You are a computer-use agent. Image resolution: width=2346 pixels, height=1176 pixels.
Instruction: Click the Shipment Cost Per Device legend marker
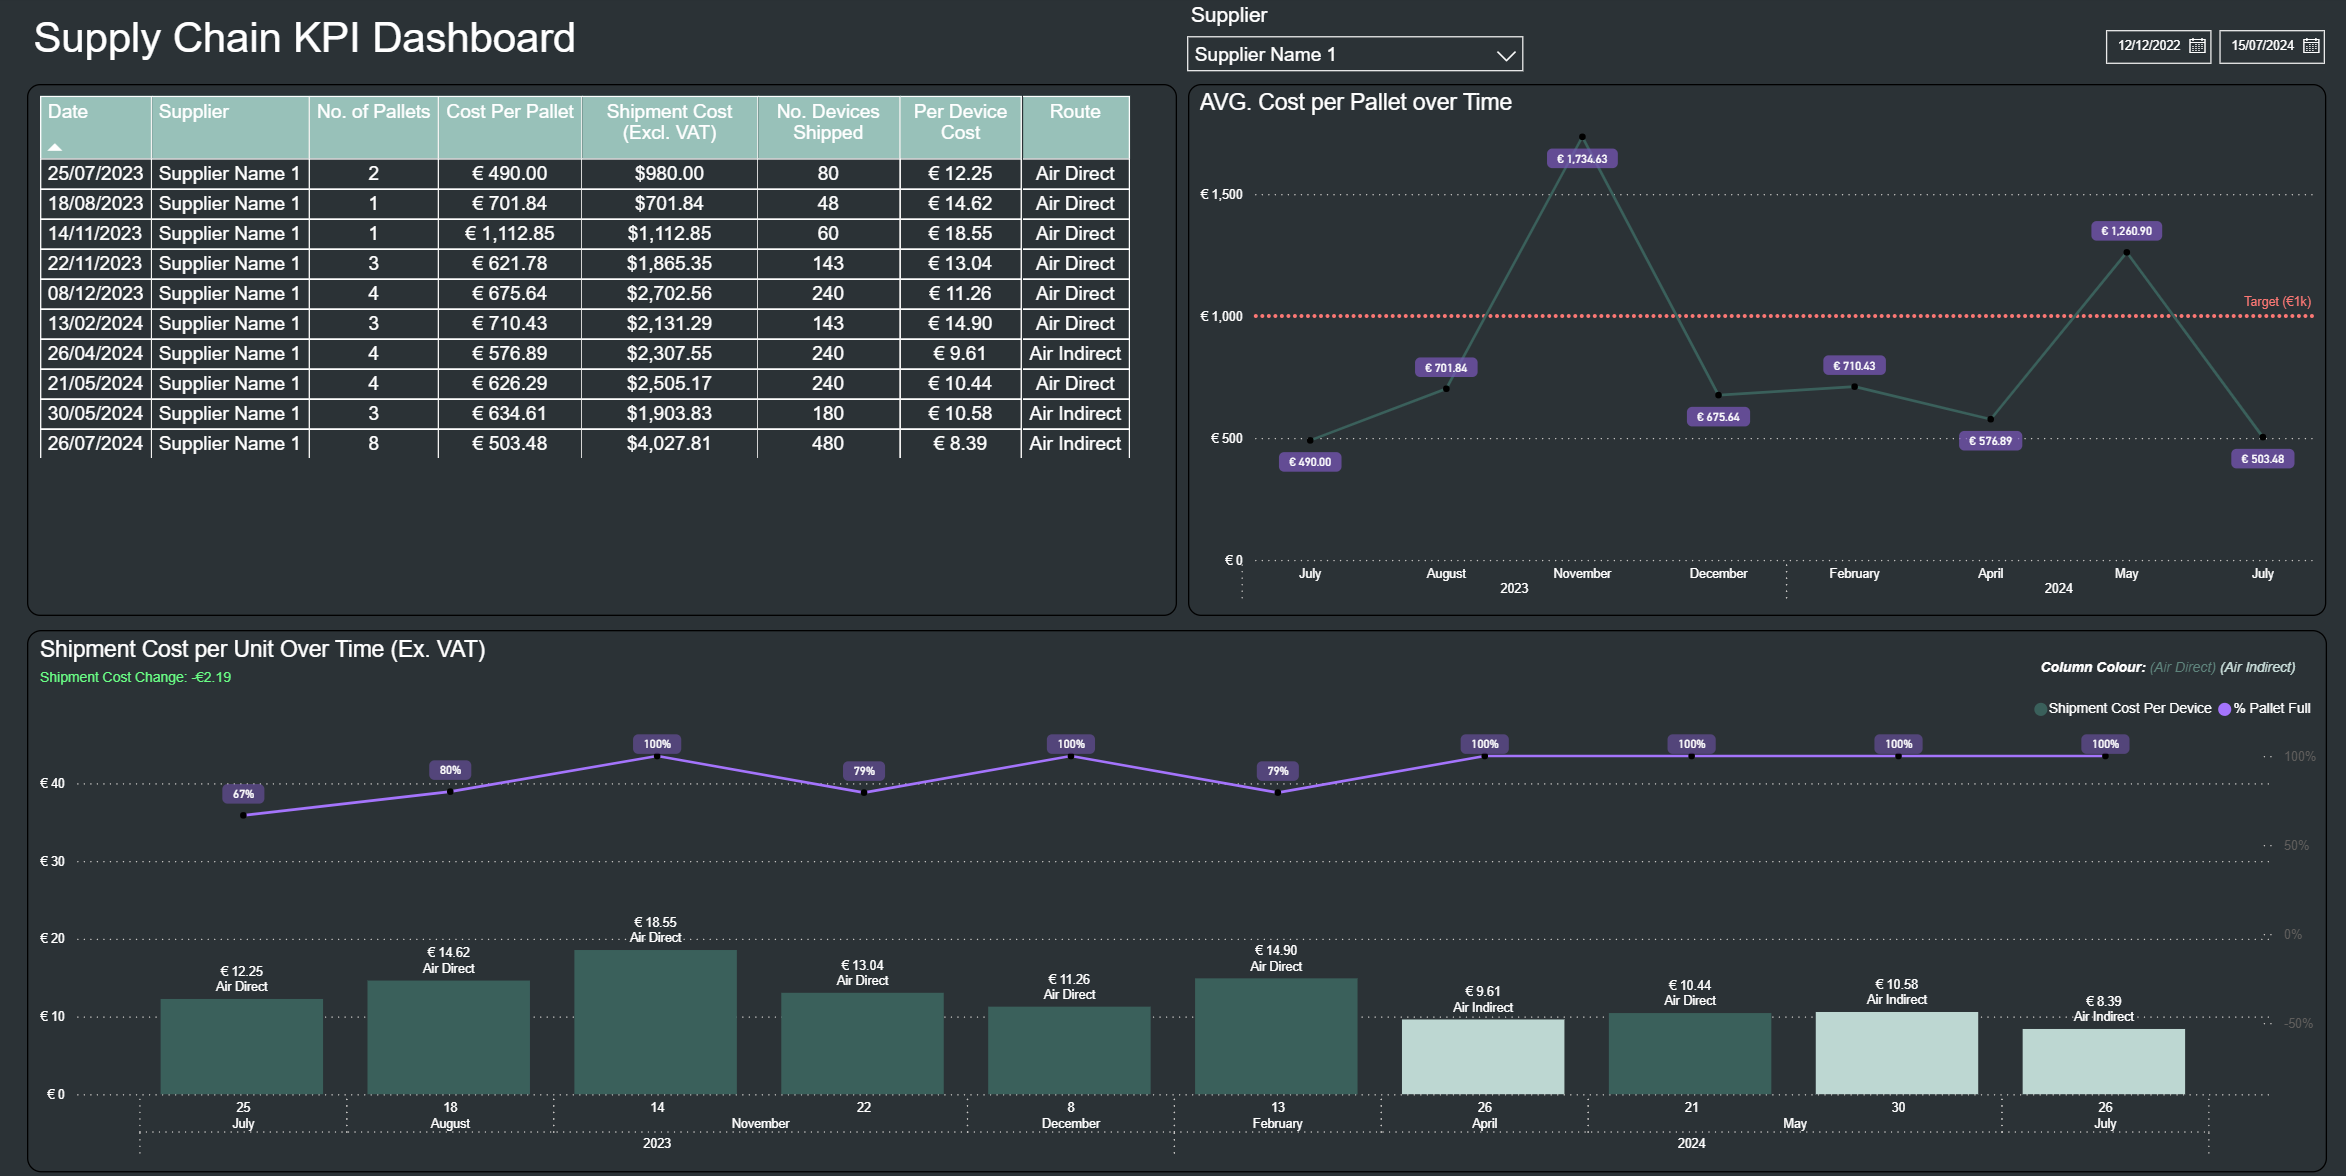[2040, 709]
